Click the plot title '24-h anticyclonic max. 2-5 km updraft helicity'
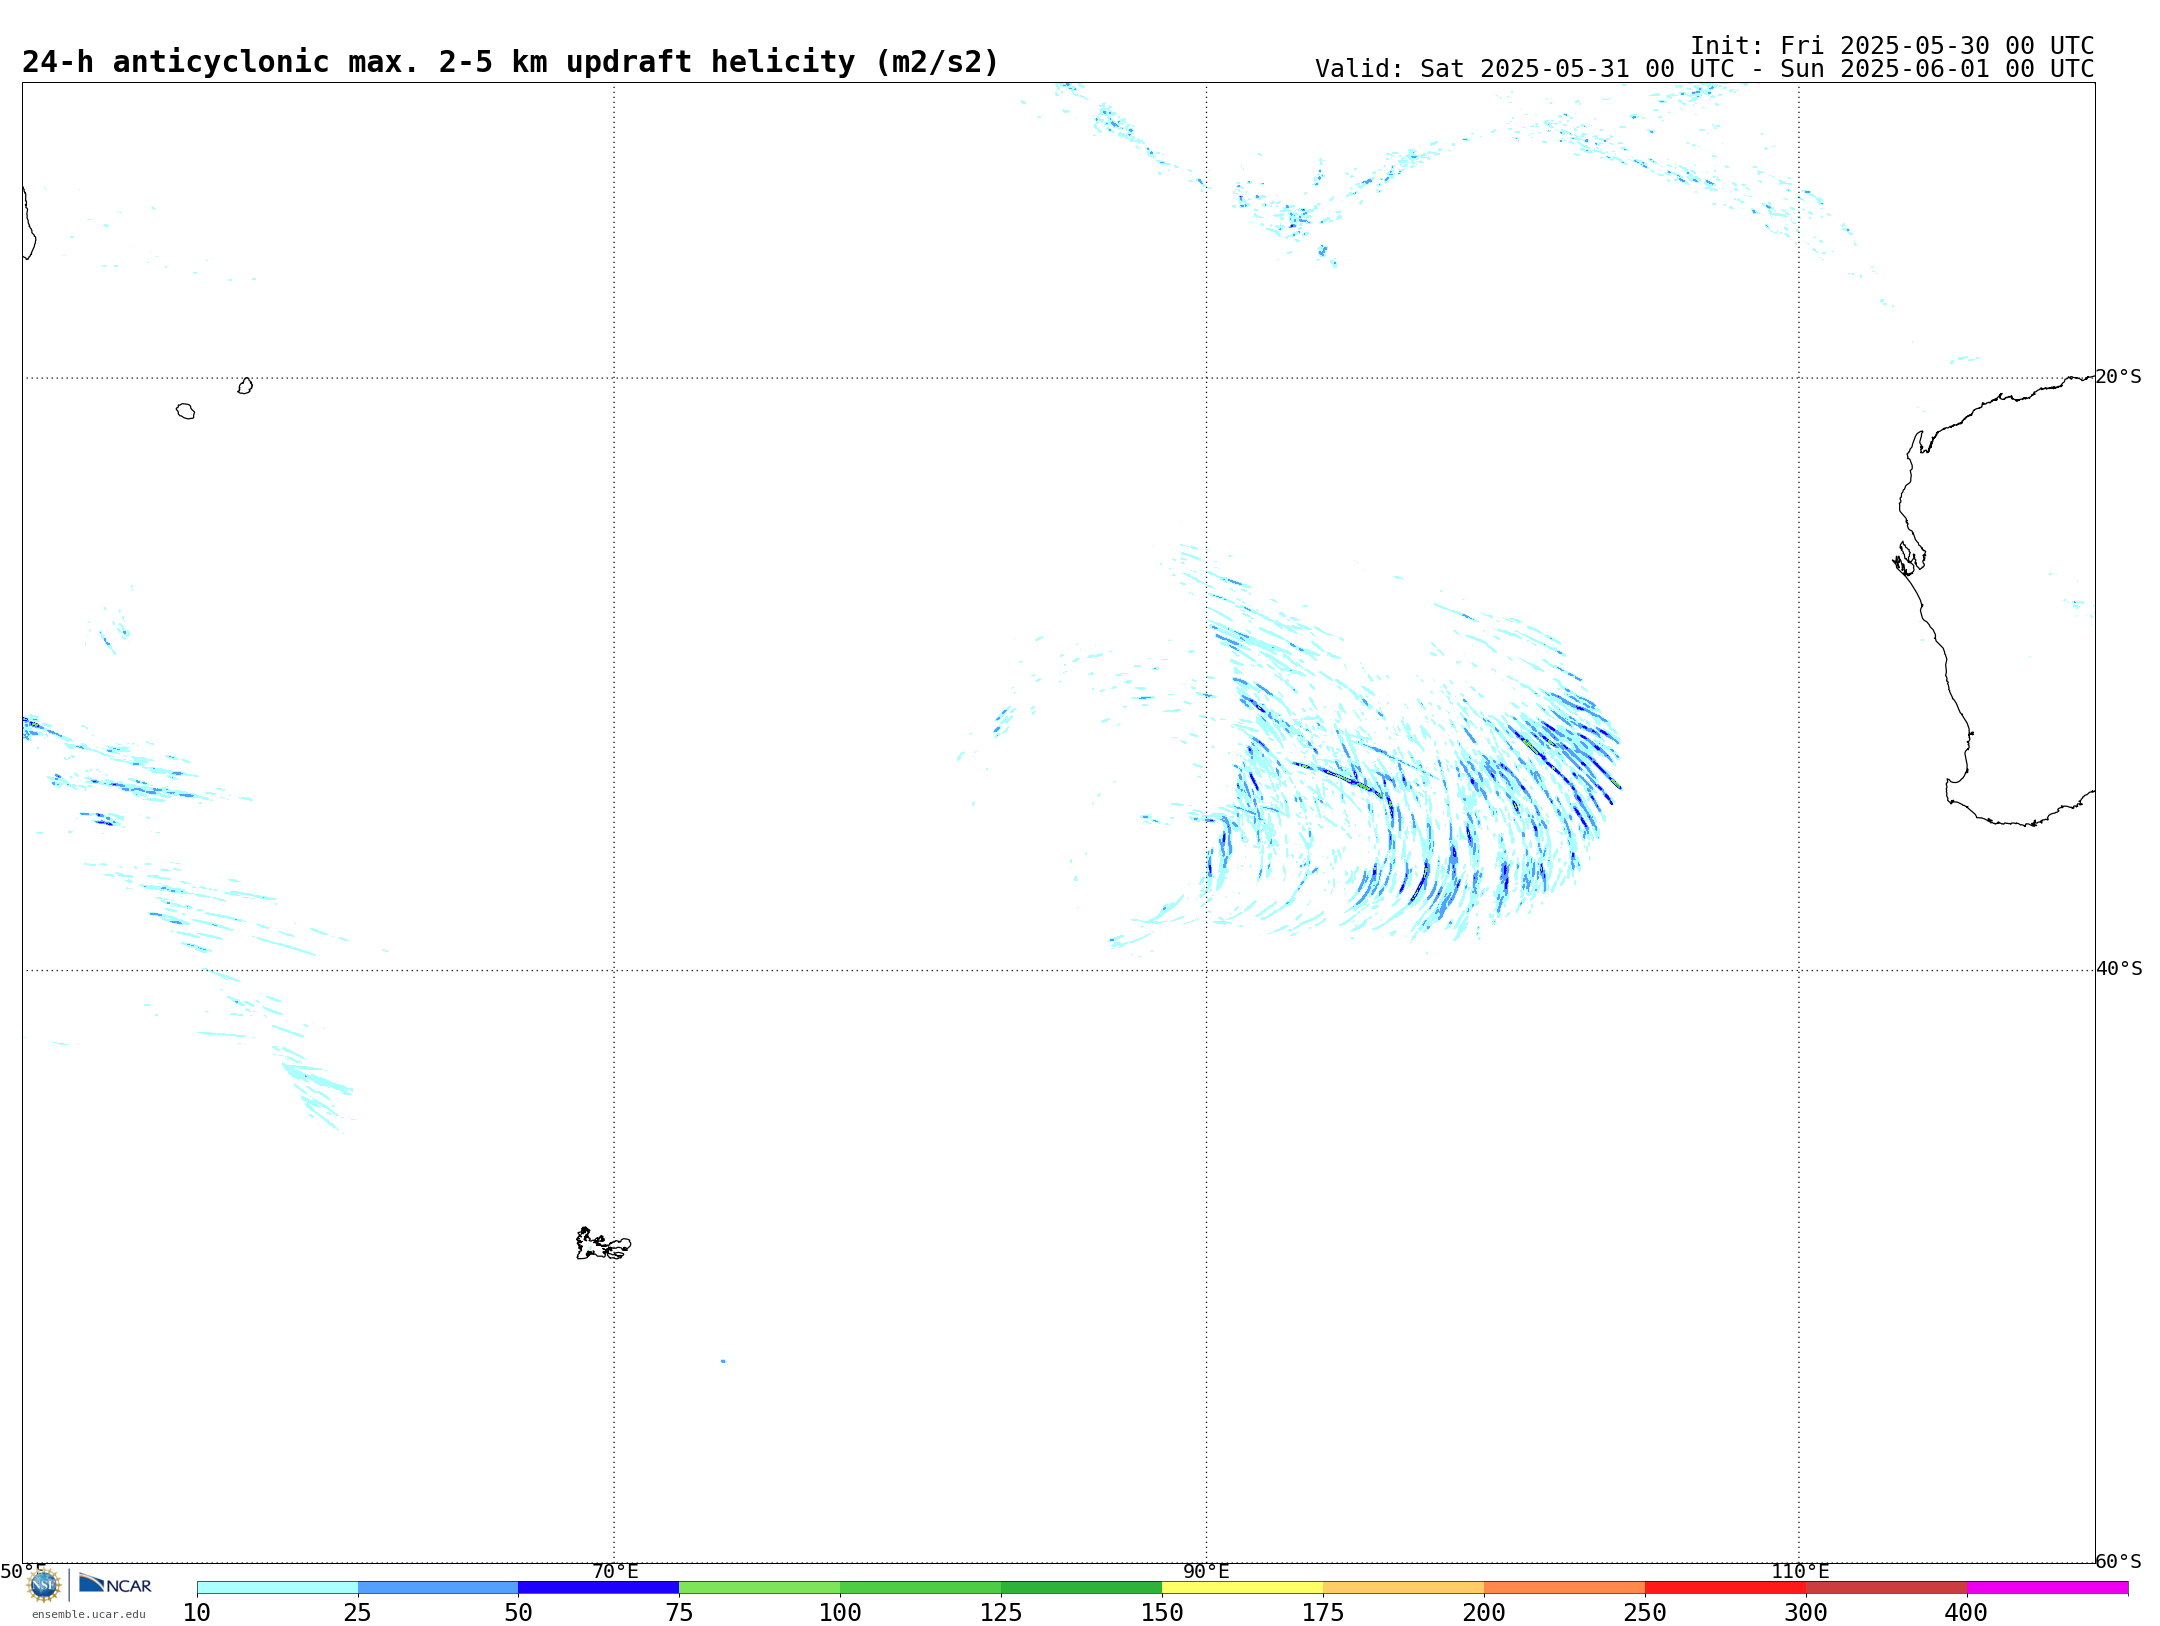The height and width of the screenshot is (1626, 2160). [510, 62]
